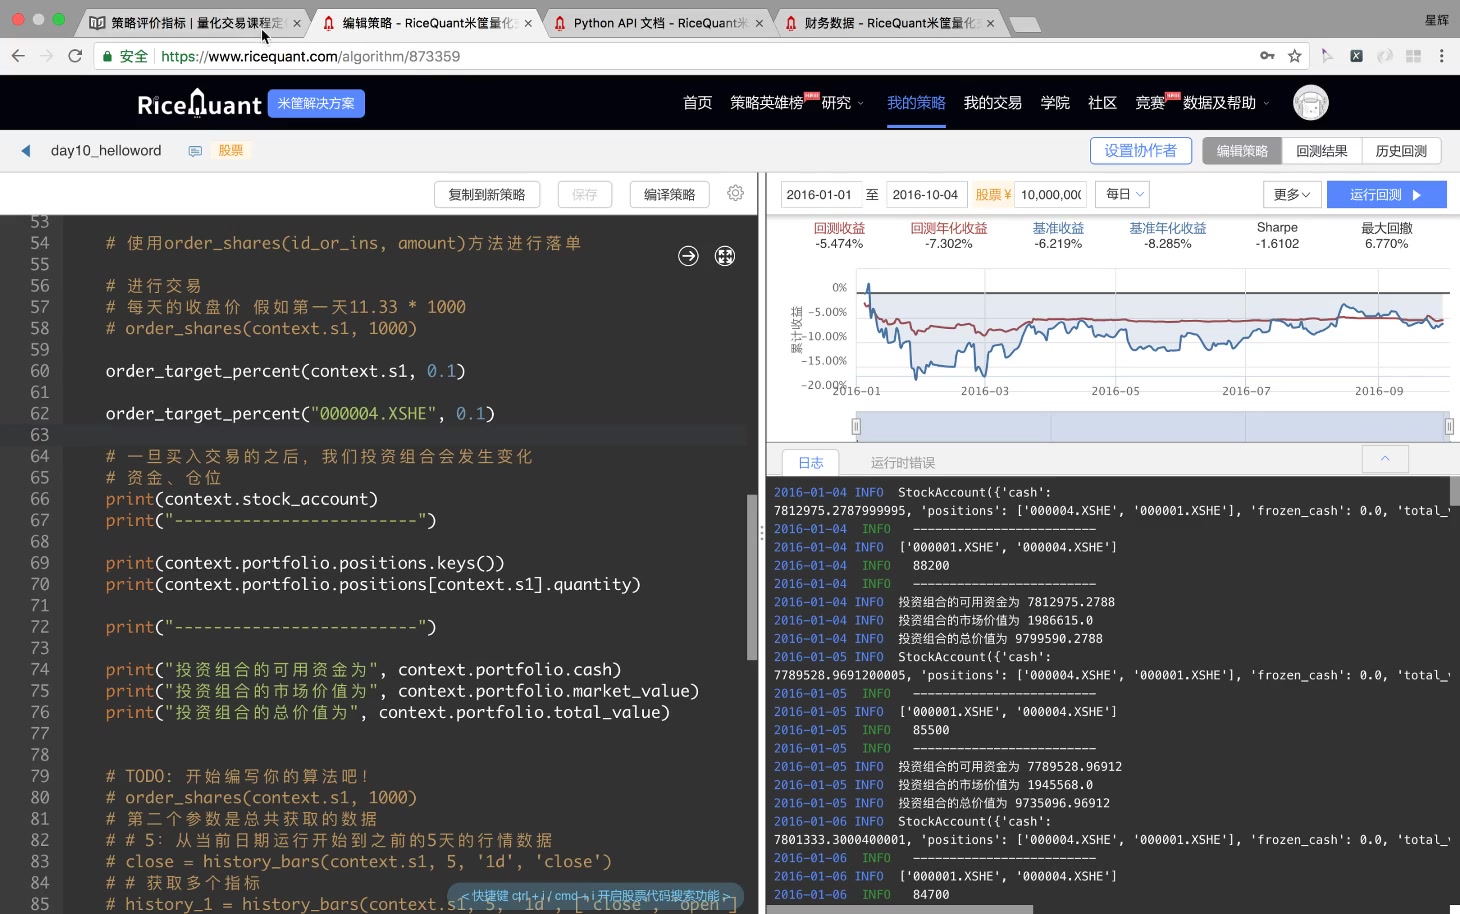1460x914 pixels.
Task: Open the Chrome three-dot menu
Action: pos(1441,56)
